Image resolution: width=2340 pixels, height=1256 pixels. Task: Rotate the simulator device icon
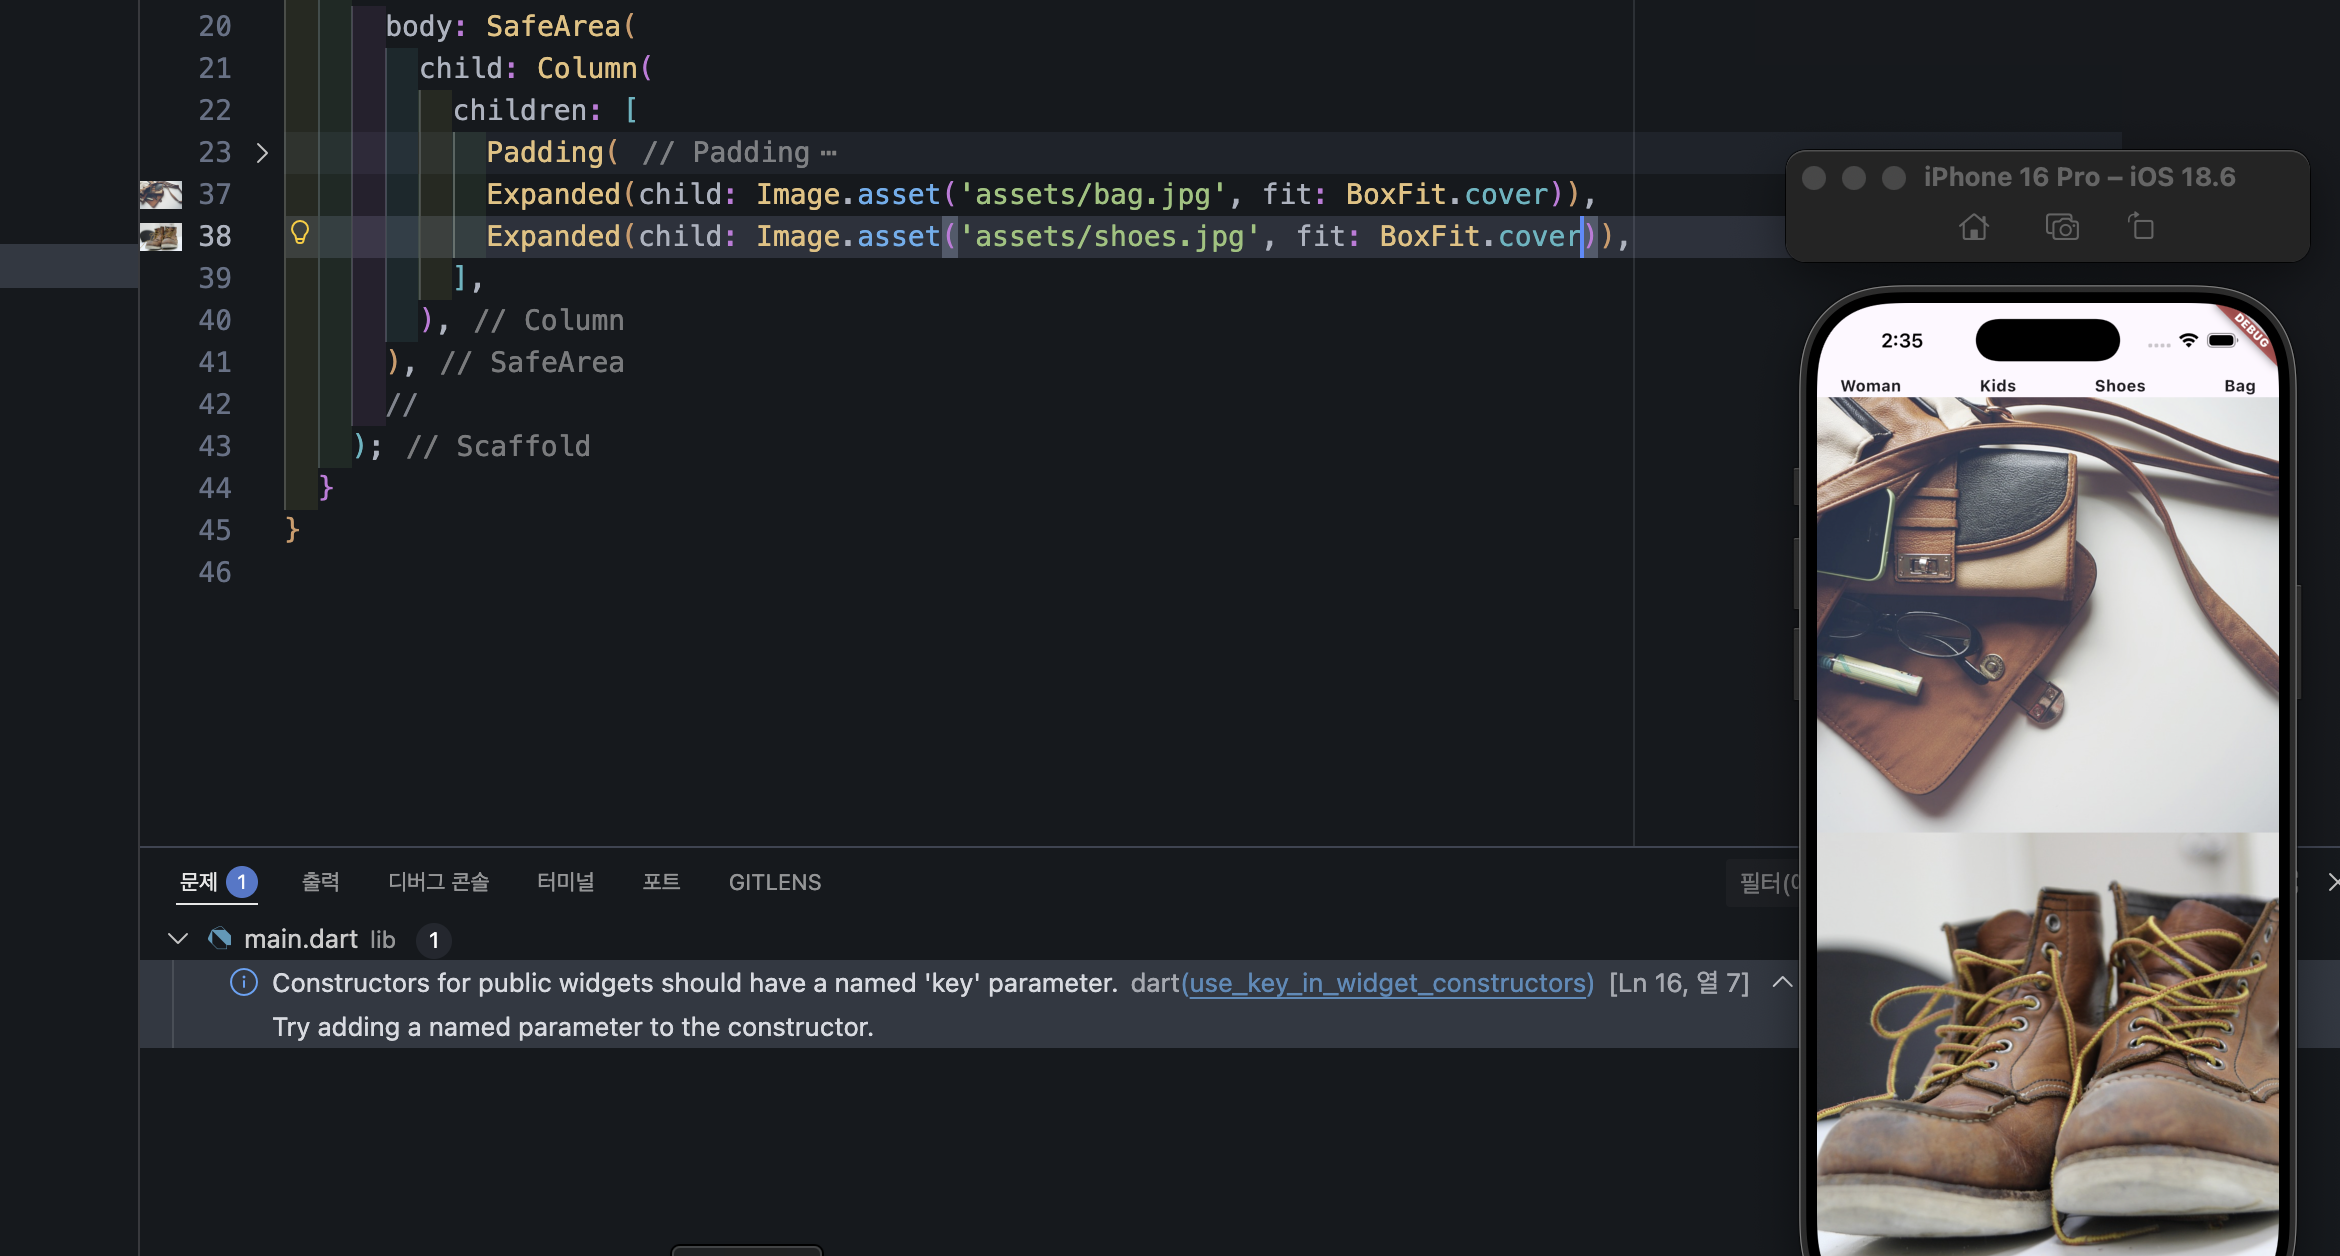[2141, 227]
